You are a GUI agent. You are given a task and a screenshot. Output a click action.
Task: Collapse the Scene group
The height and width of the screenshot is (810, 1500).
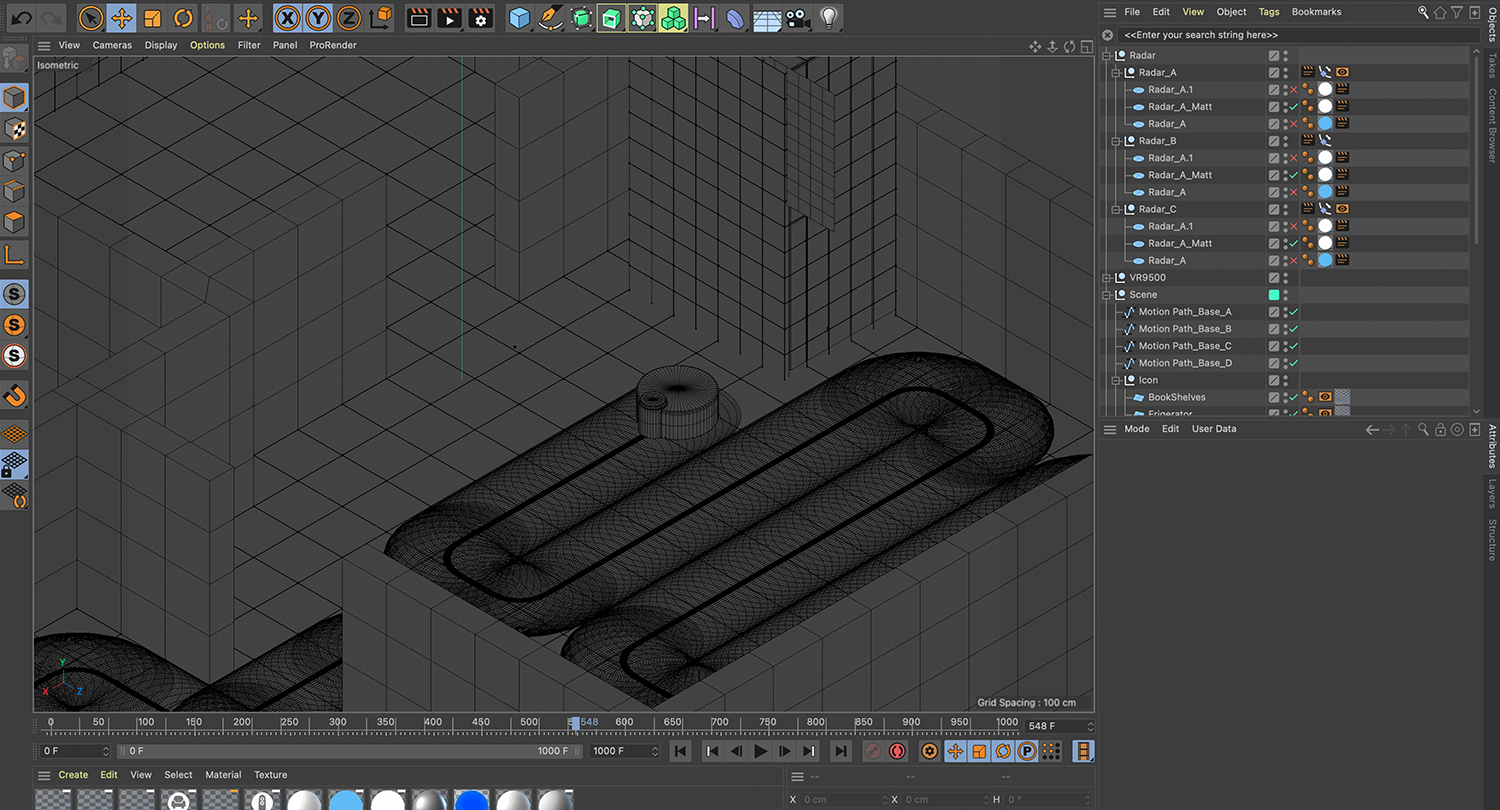pyautogui.click(x=1107, y=295)
